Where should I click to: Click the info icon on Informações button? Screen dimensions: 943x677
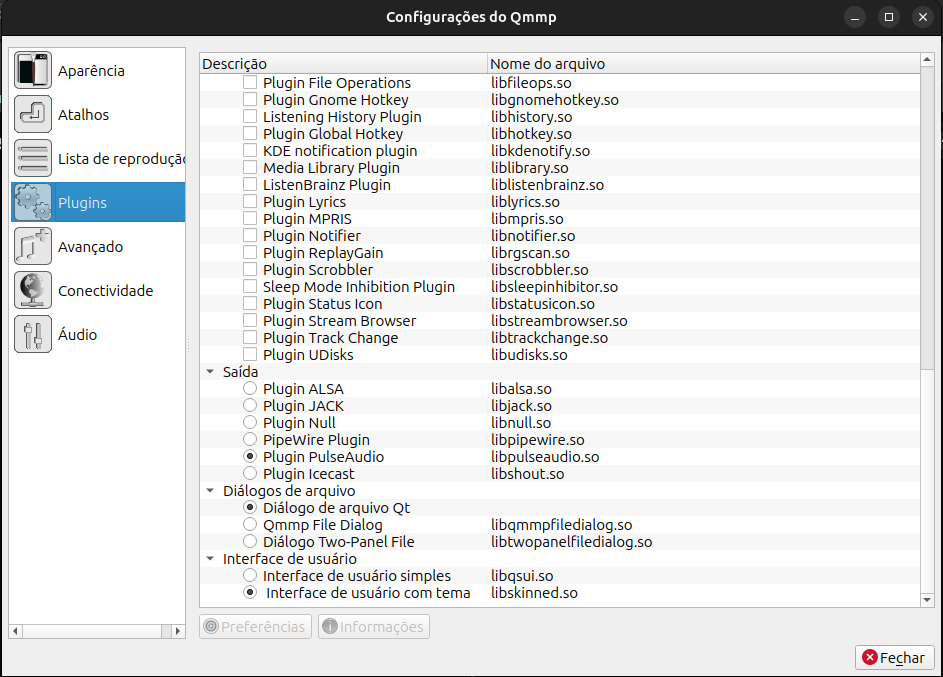331,626
